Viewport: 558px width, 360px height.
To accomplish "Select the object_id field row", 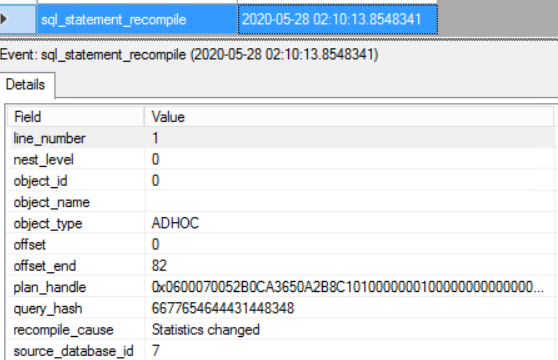I will [281, 180].
